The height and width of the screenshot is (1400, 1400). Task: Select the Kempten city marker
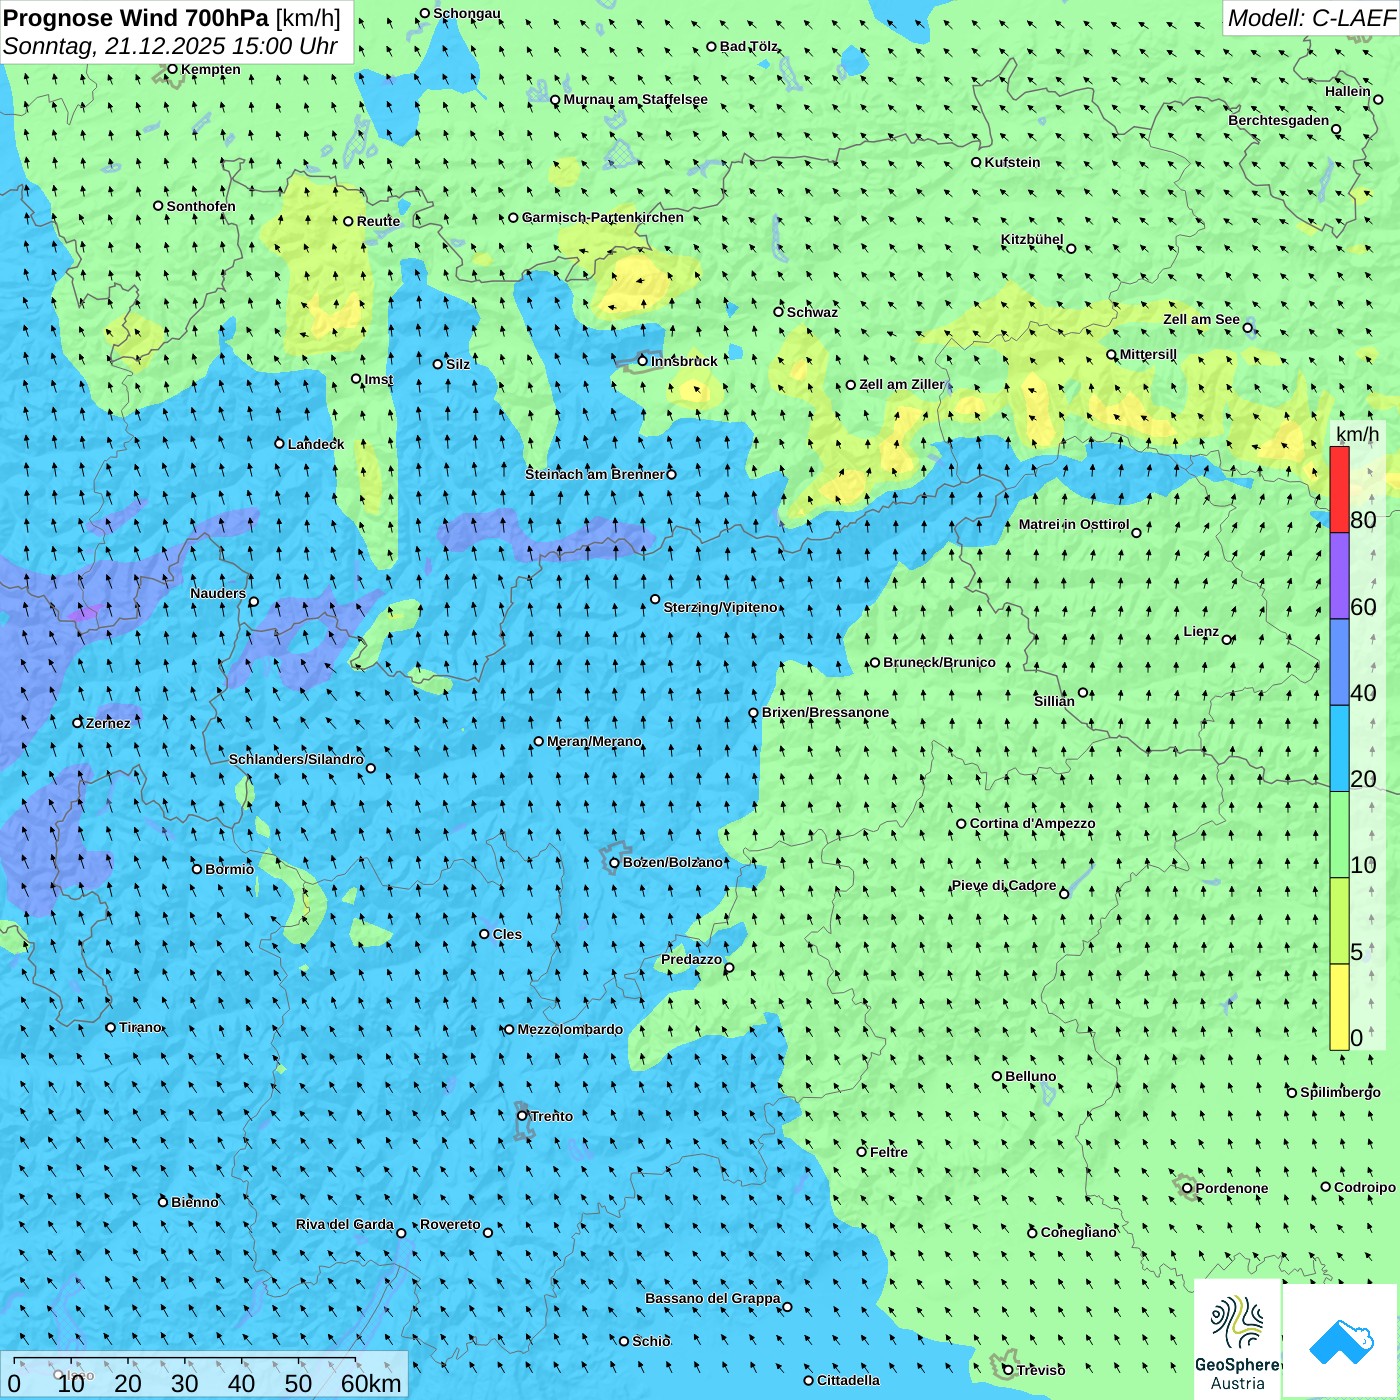(172, 69)
